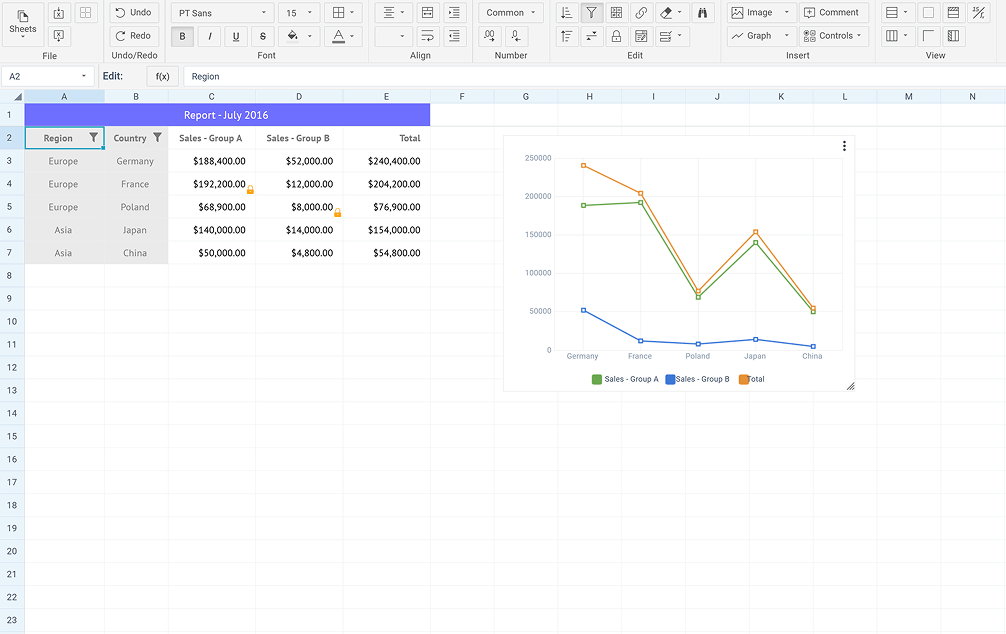Select the Report - July 2016 title cell

coord(227,115)
